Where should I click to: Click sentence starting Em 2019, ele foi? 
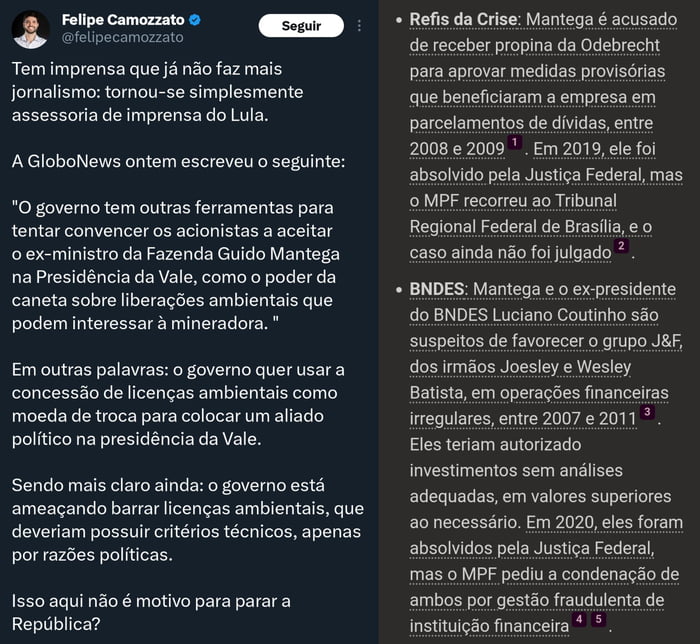(546, 201)
